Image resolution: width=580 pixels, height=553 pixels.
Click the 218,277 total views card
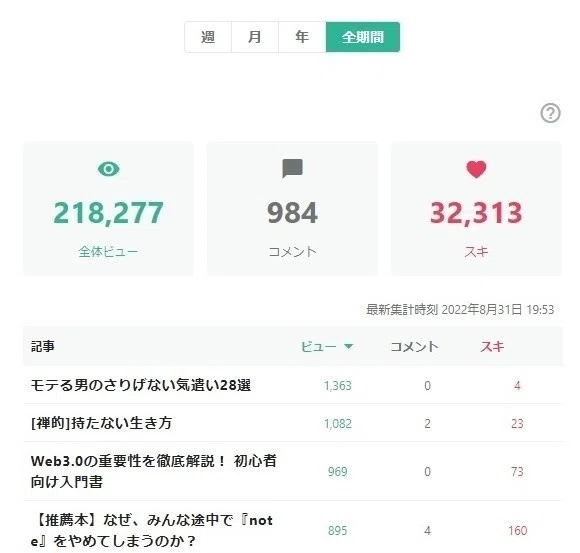tap(108, 209)
